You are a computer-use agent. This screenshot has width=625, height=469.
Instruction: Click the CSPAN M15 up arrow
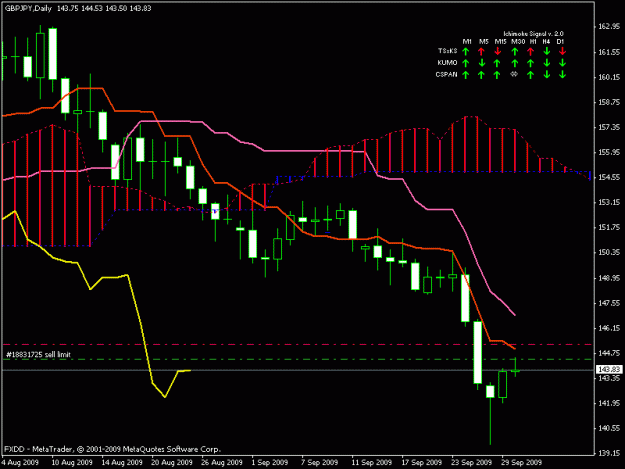[x=497, y=75]
